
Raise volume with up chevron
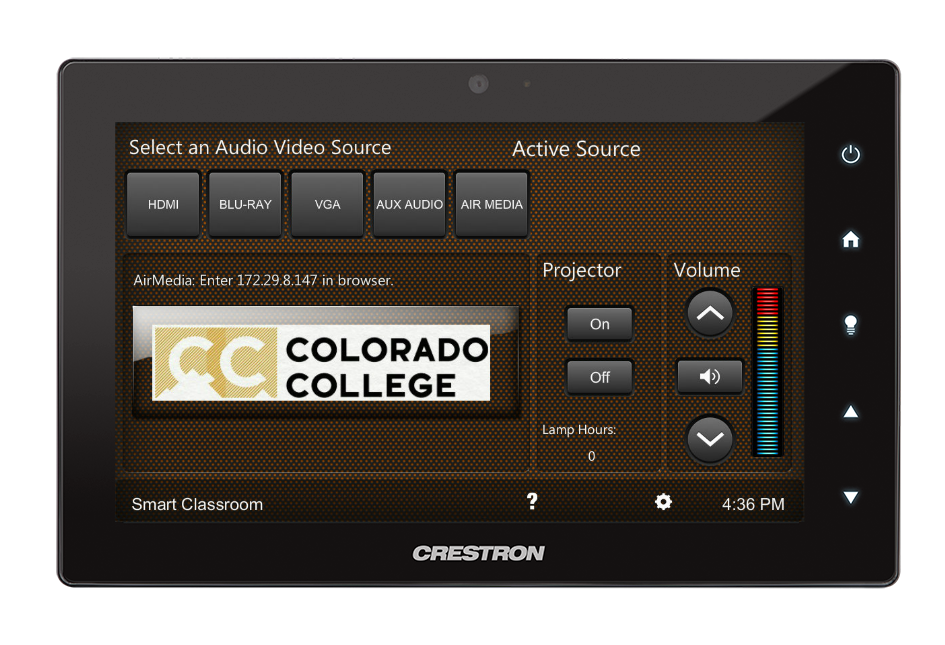click(x=710, y=313)
